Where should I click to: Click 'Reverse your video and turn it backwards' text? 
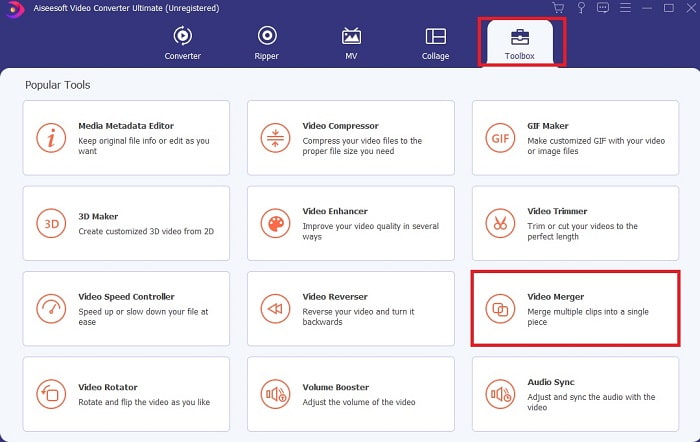click(x=358, y=317)
